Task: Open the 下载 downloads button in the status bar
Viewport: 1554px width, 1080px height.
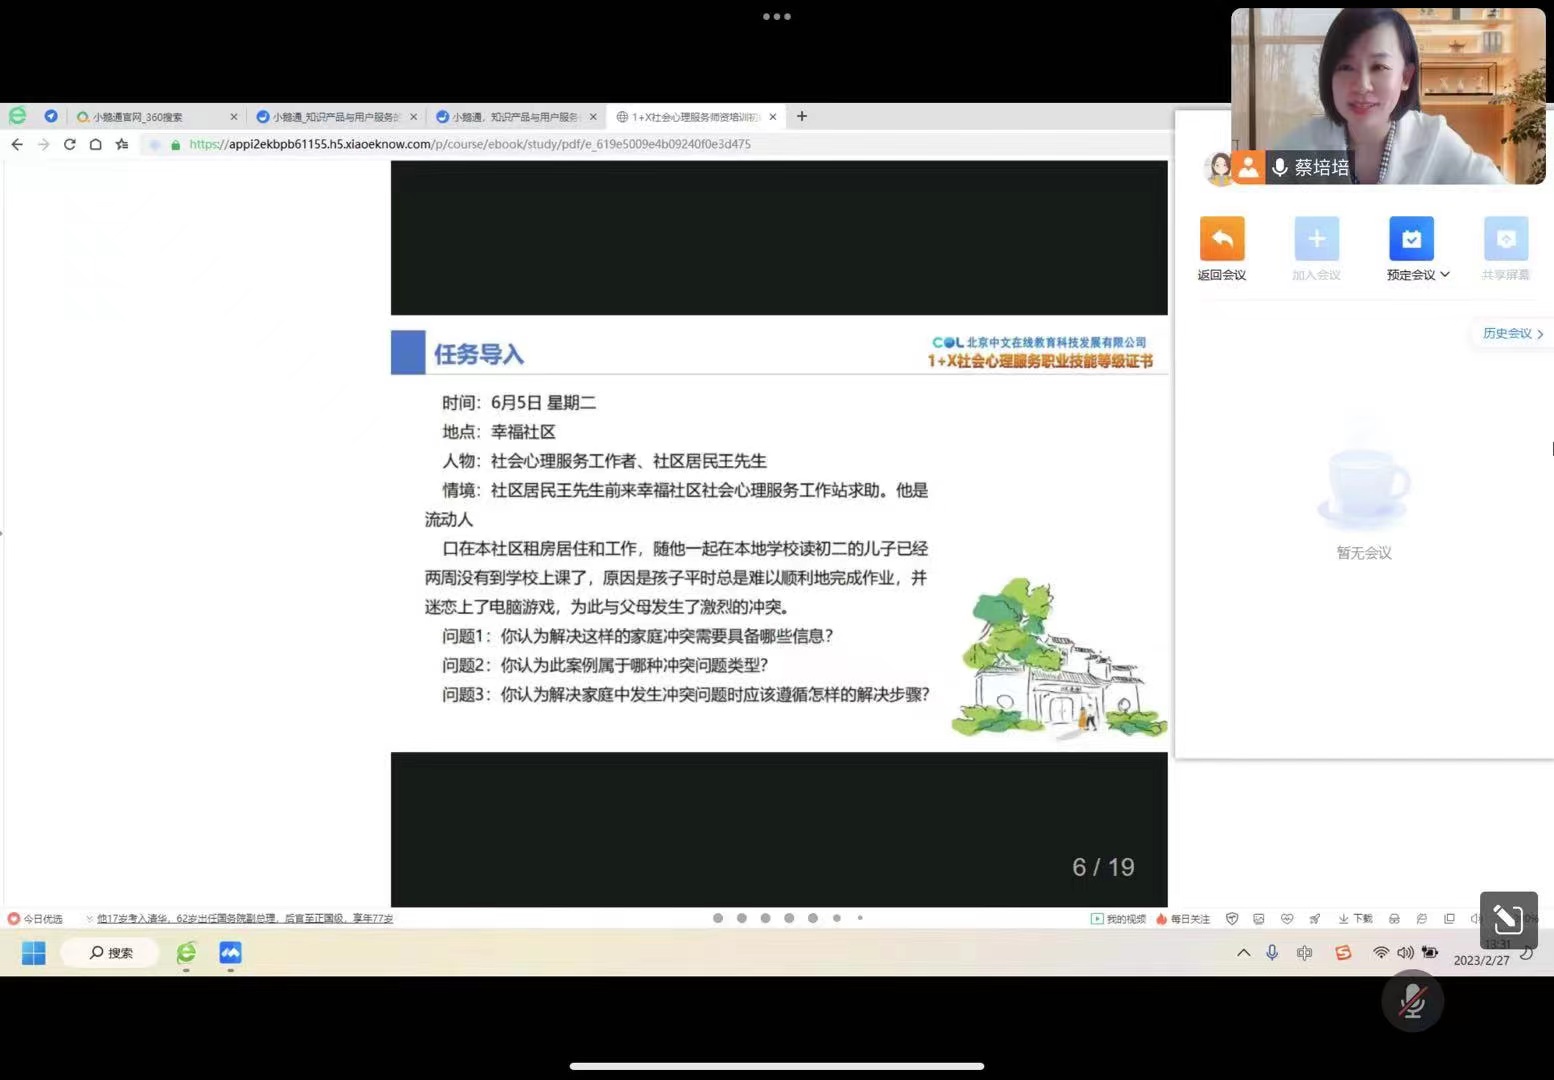Action: pos(1355,918)
